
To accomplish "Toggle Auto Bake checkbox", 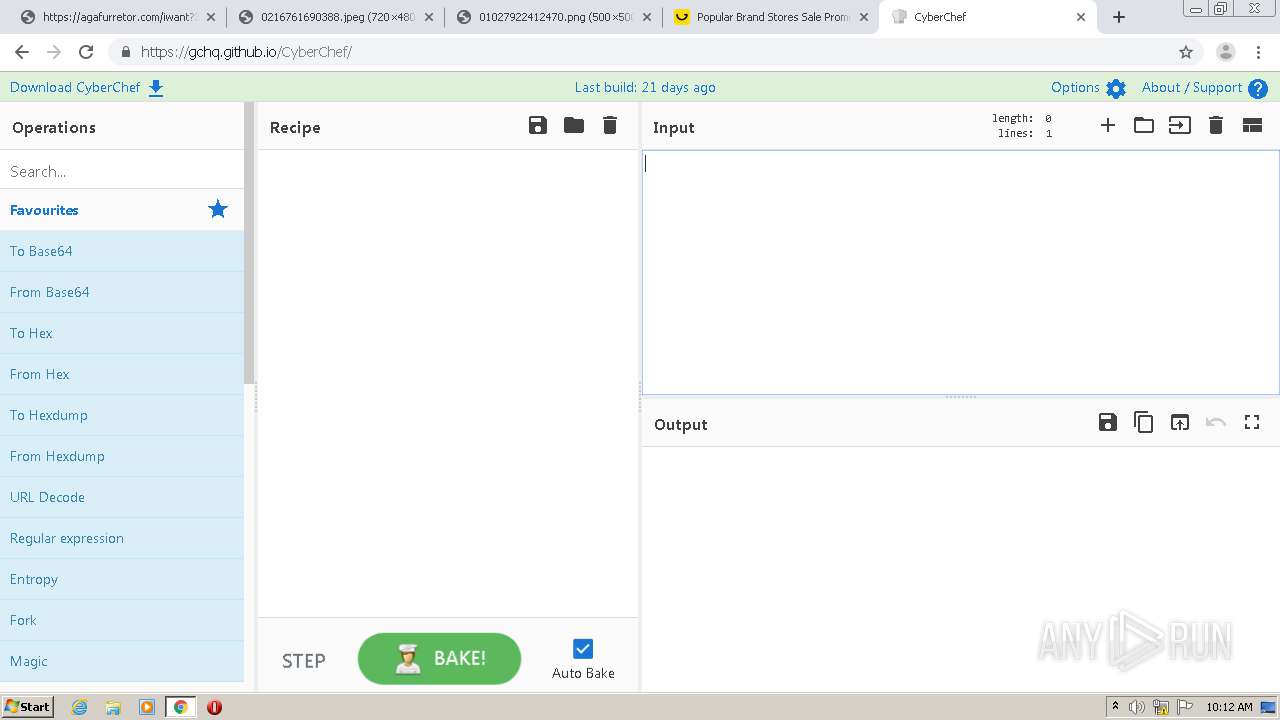I will [583, 648].
